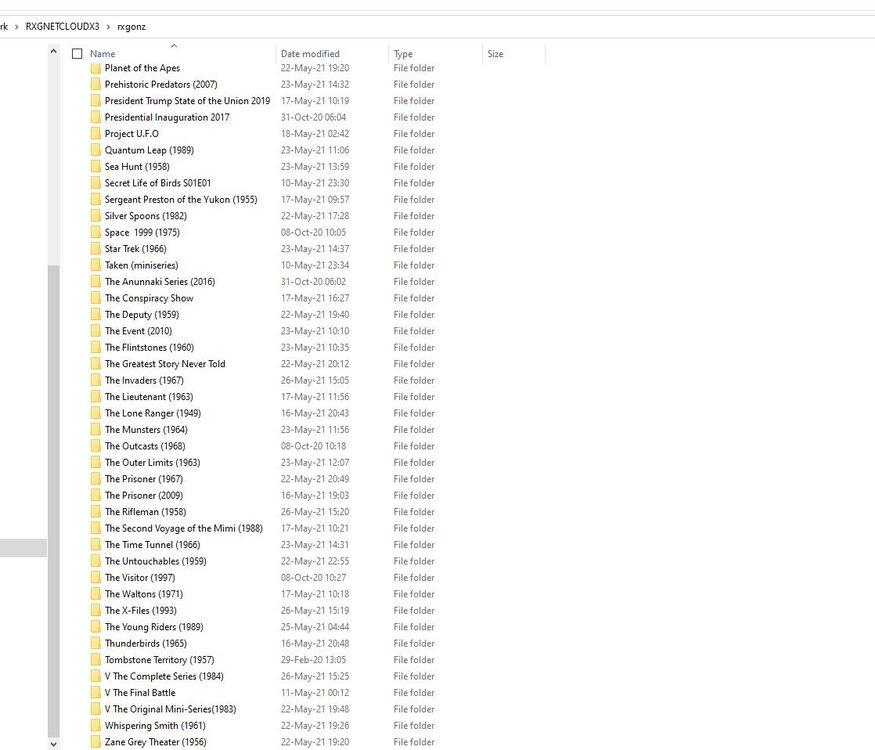Select Sergeant Preston of the Yukon folder icon
The height and width of the screenshot is (750, 875).
coord(96,200)
